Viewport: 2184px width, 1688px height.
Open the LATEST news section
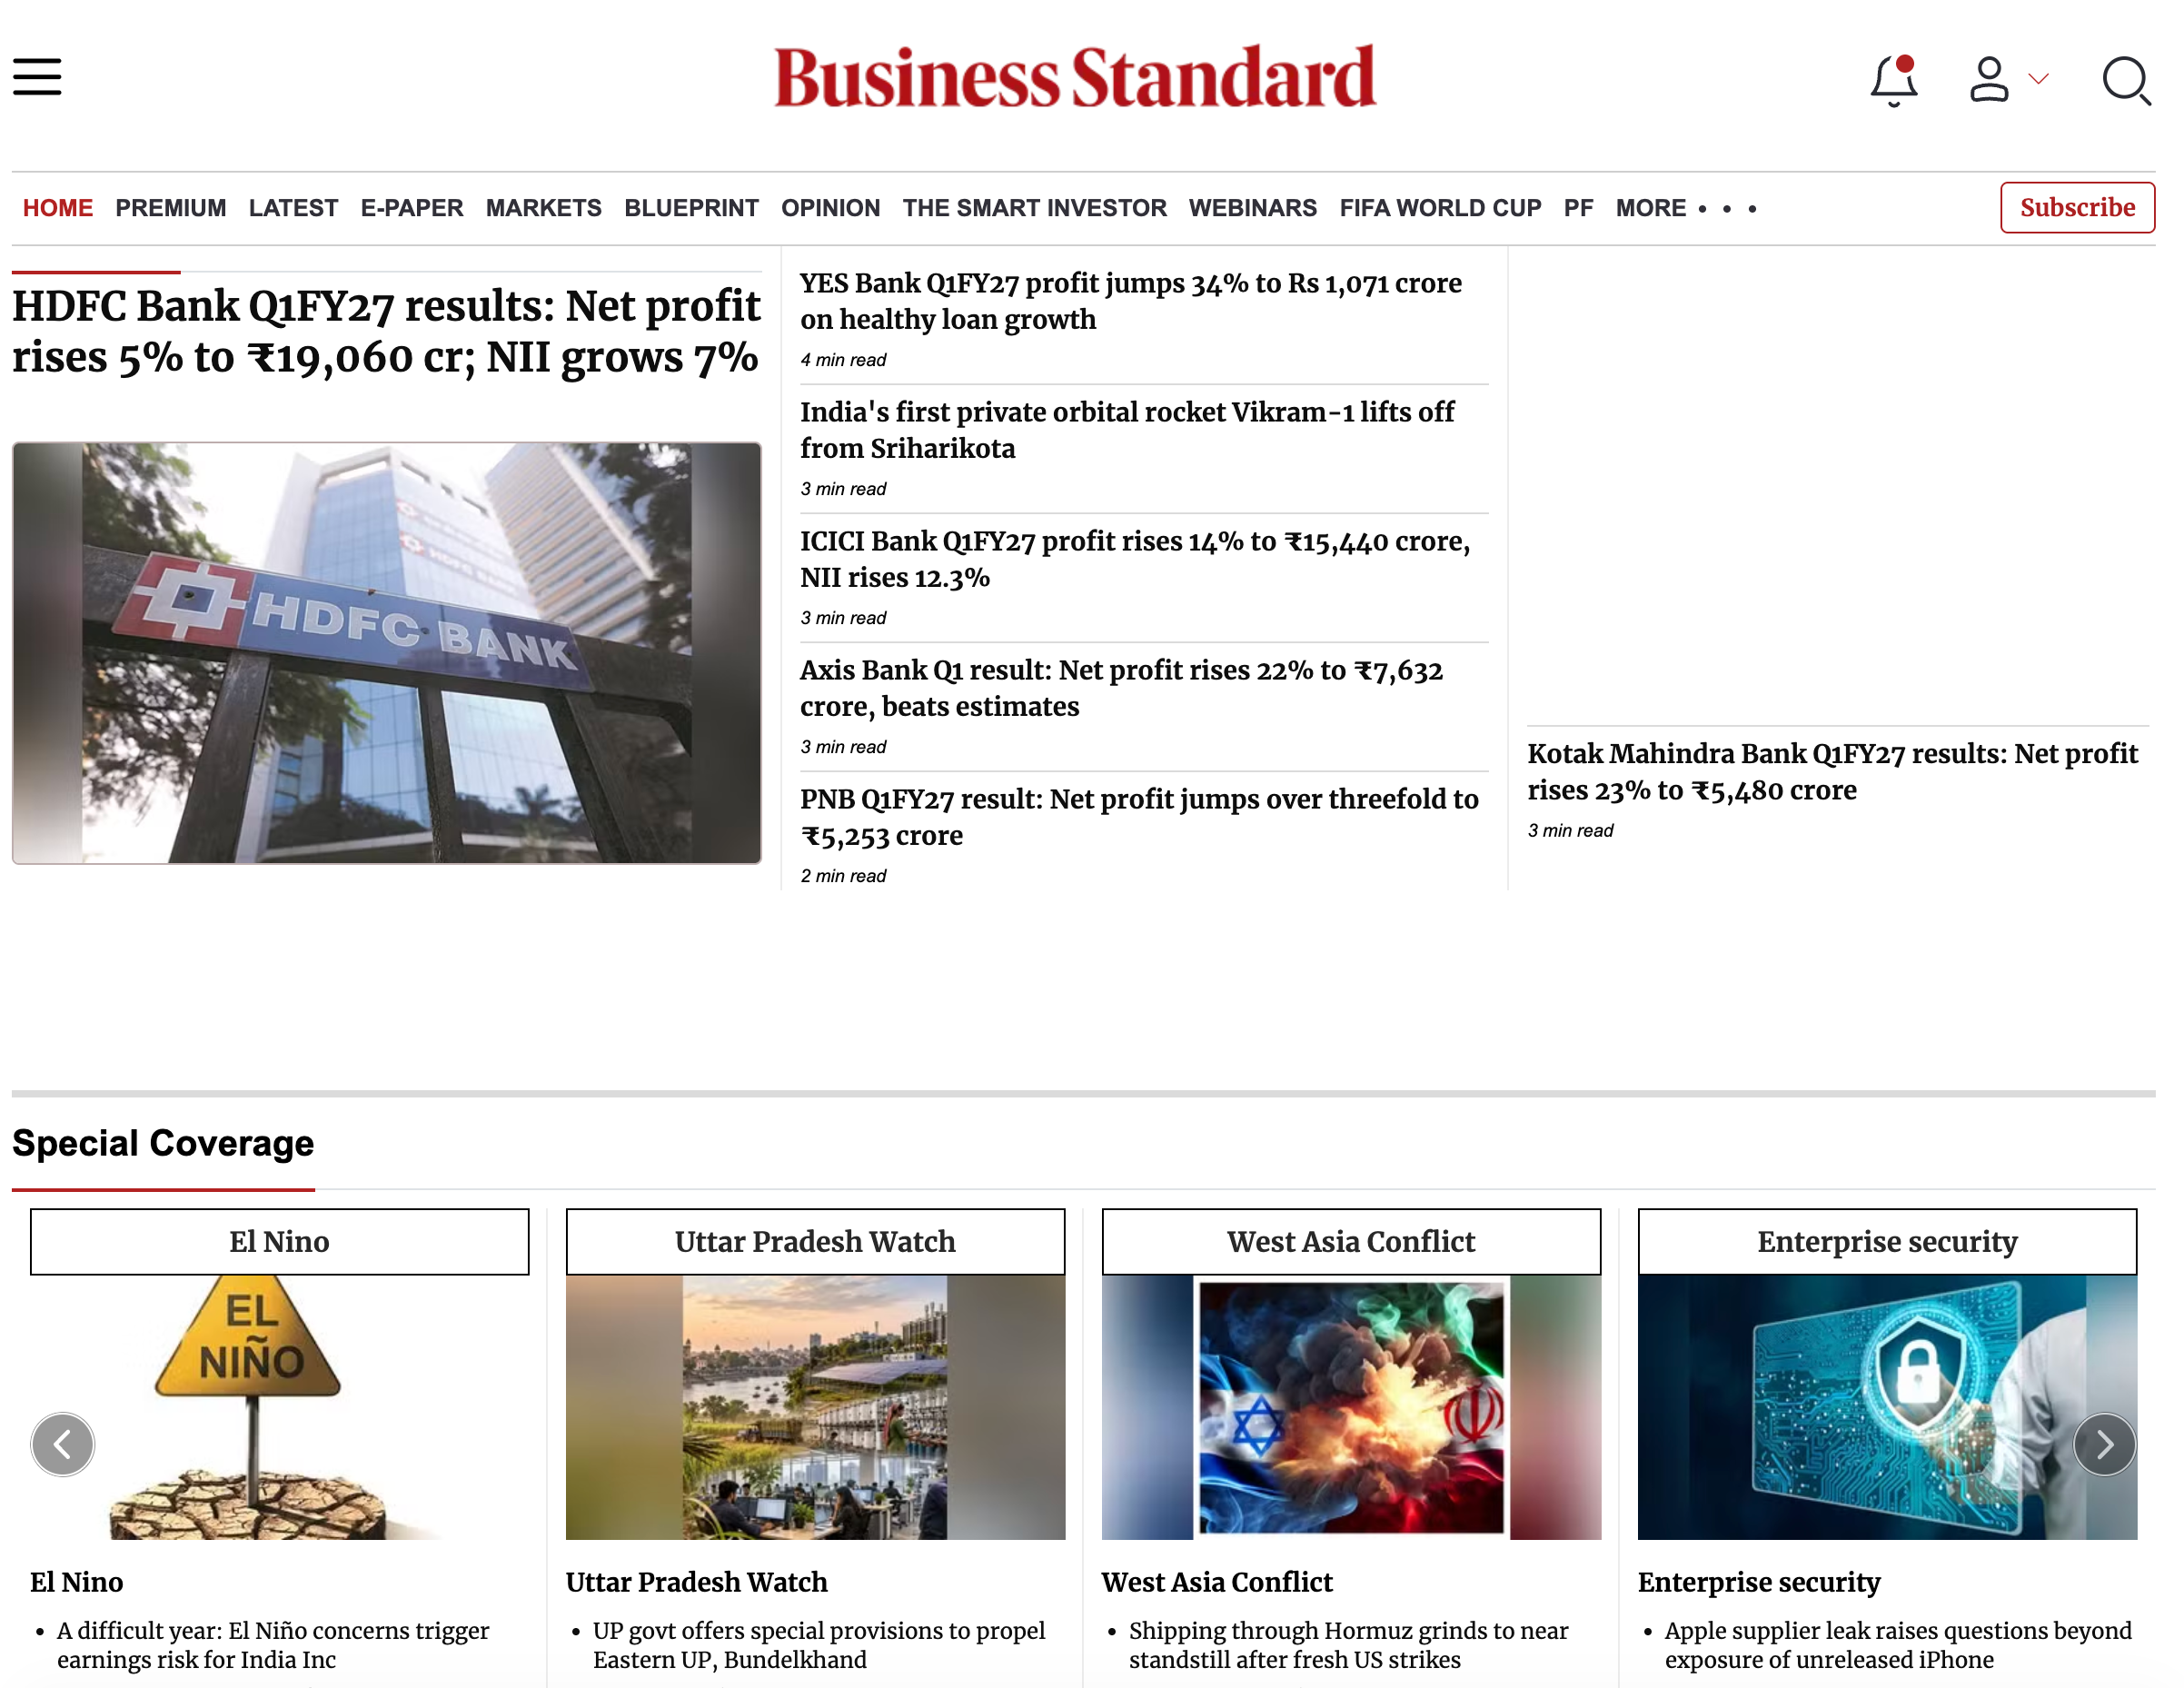[293, 208]
